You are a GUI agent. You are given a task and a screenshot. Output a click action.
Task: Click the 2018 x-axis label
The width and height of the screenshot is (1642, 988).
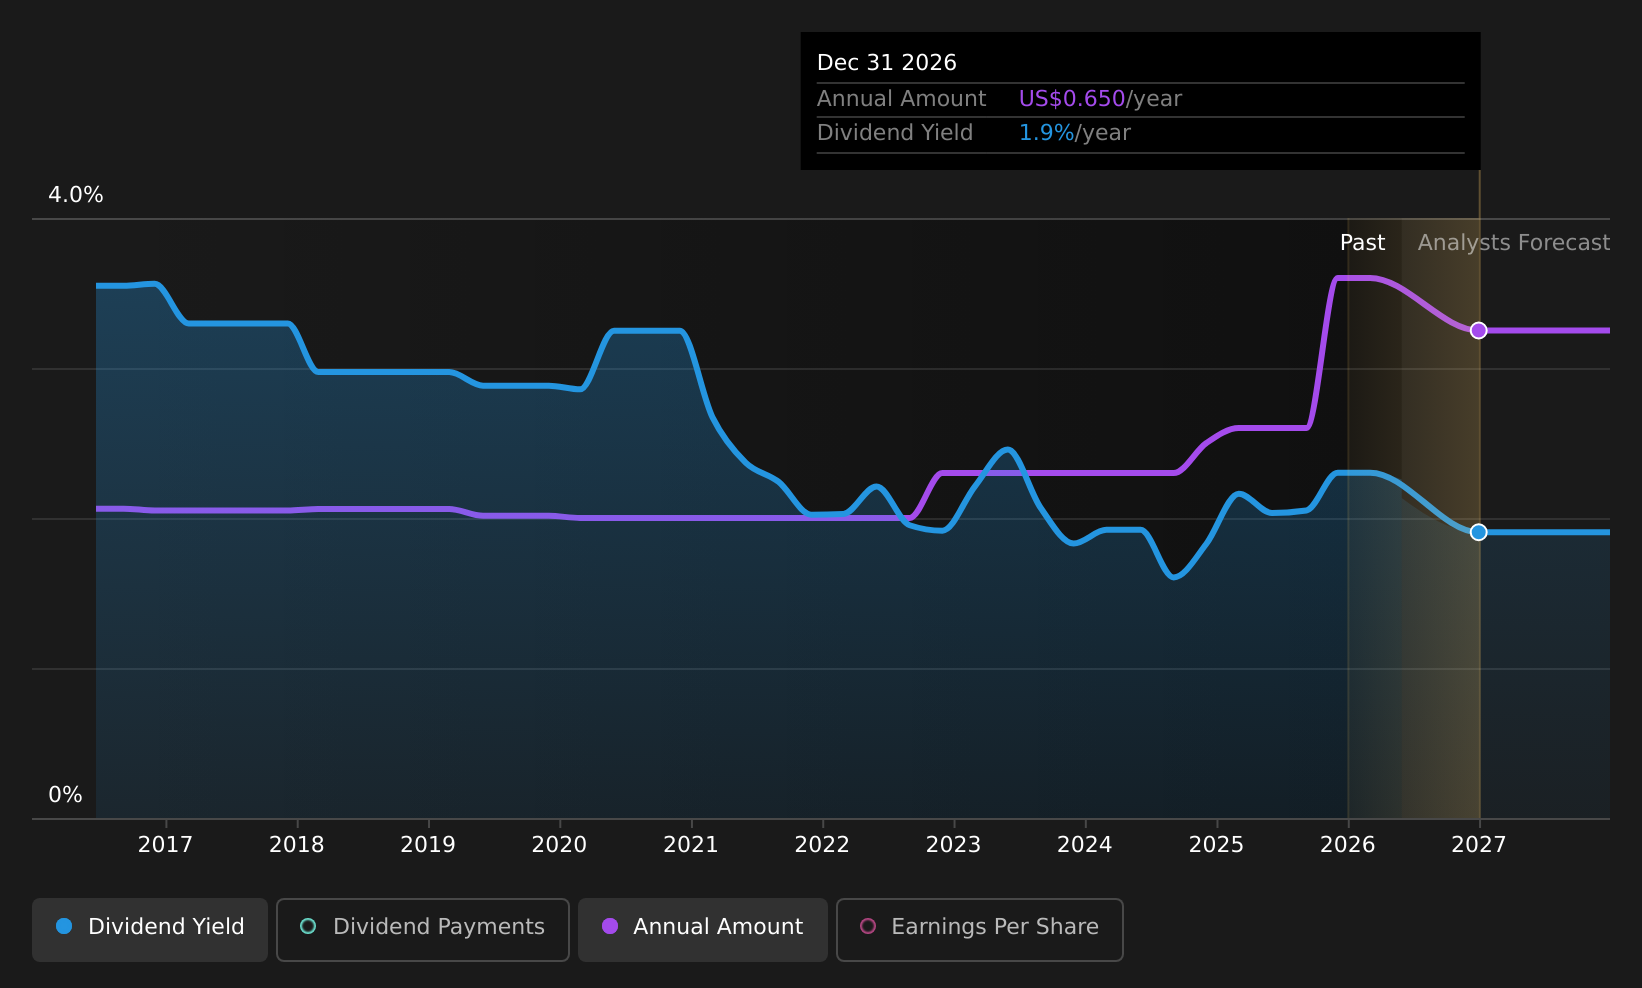[297, 845]
